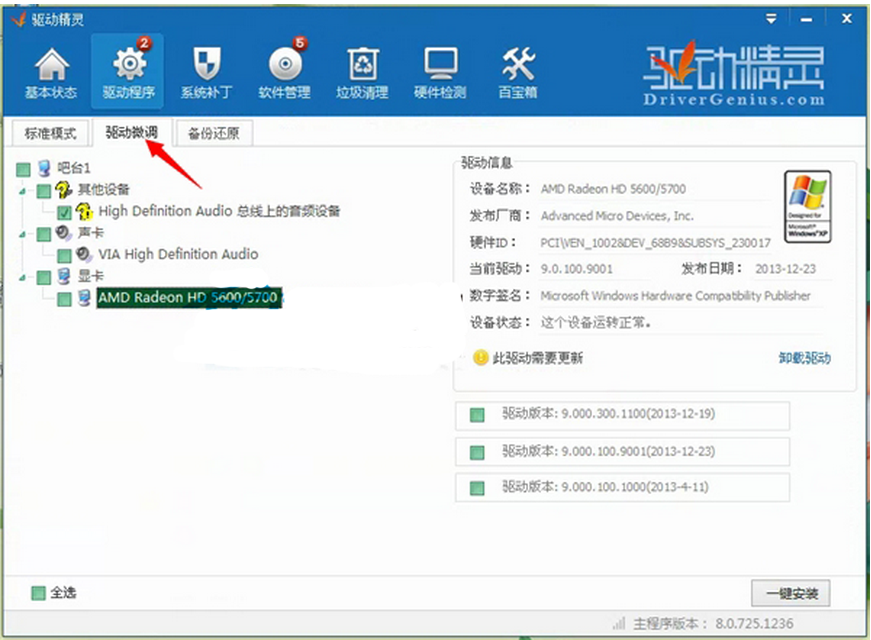871x640 pixels.
Task: Open the 系统补丁 shield section
Action: 206,73
